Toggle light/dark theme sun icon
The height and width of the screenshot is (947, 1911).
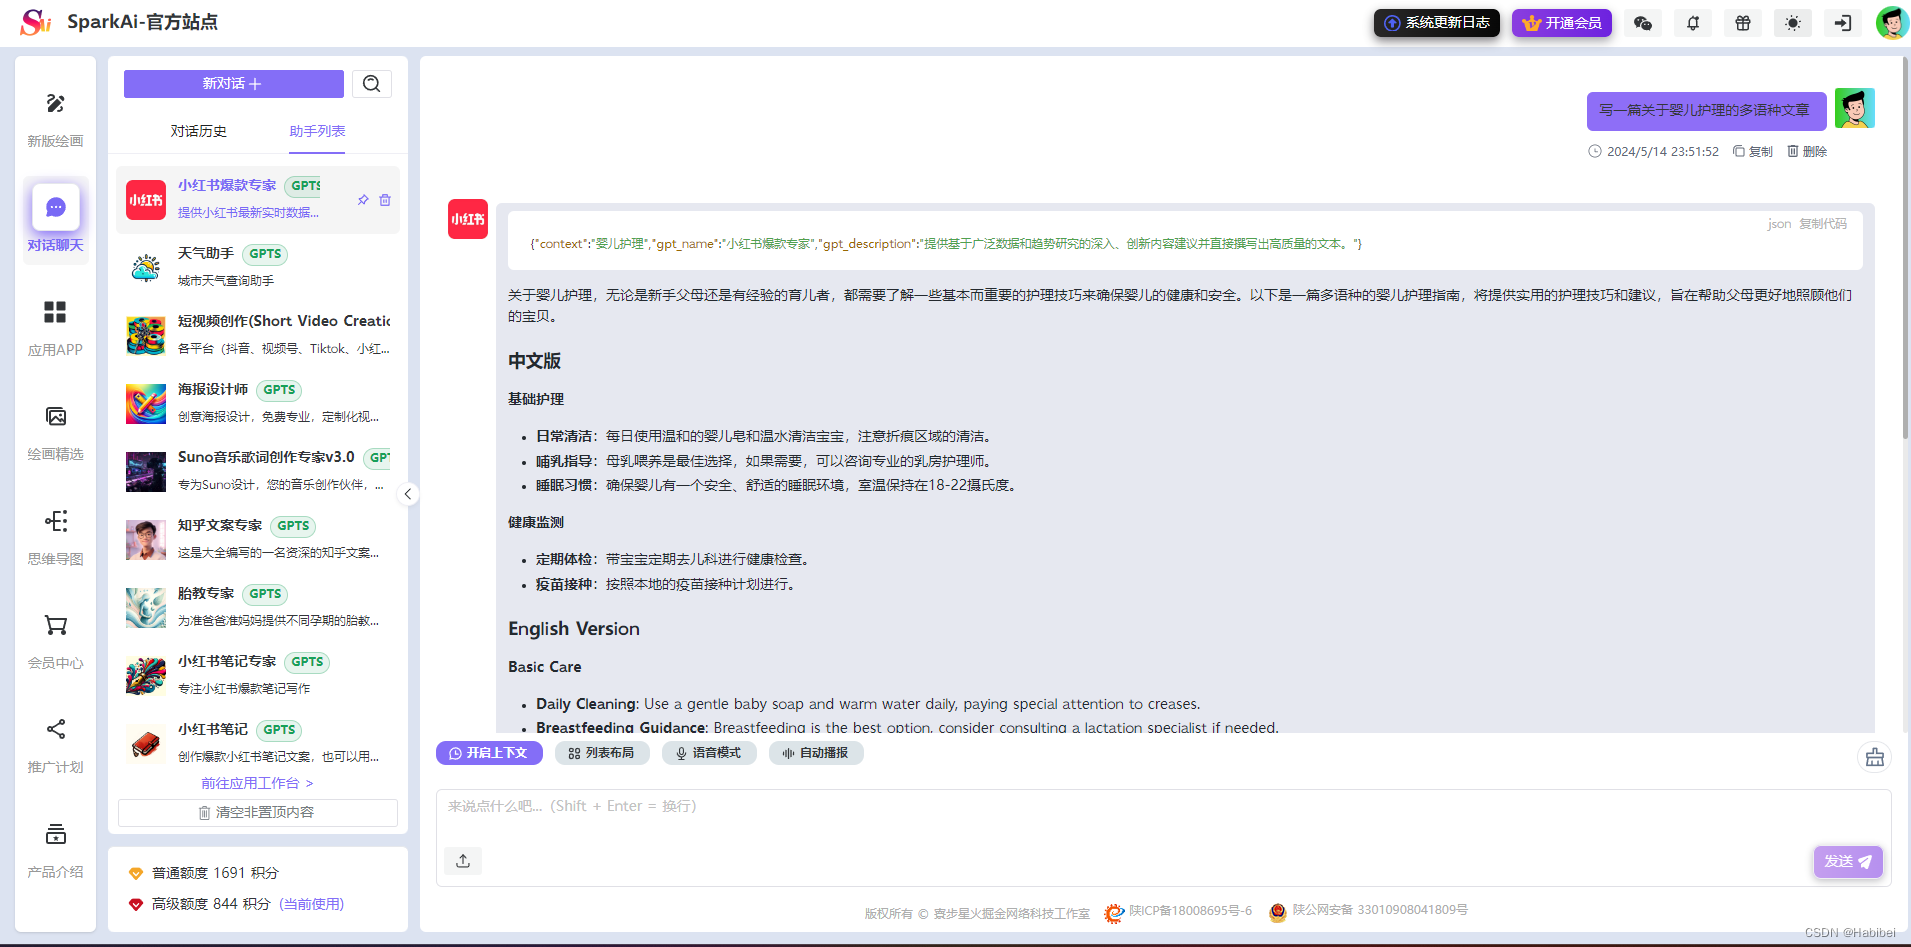coord(1793,23)
